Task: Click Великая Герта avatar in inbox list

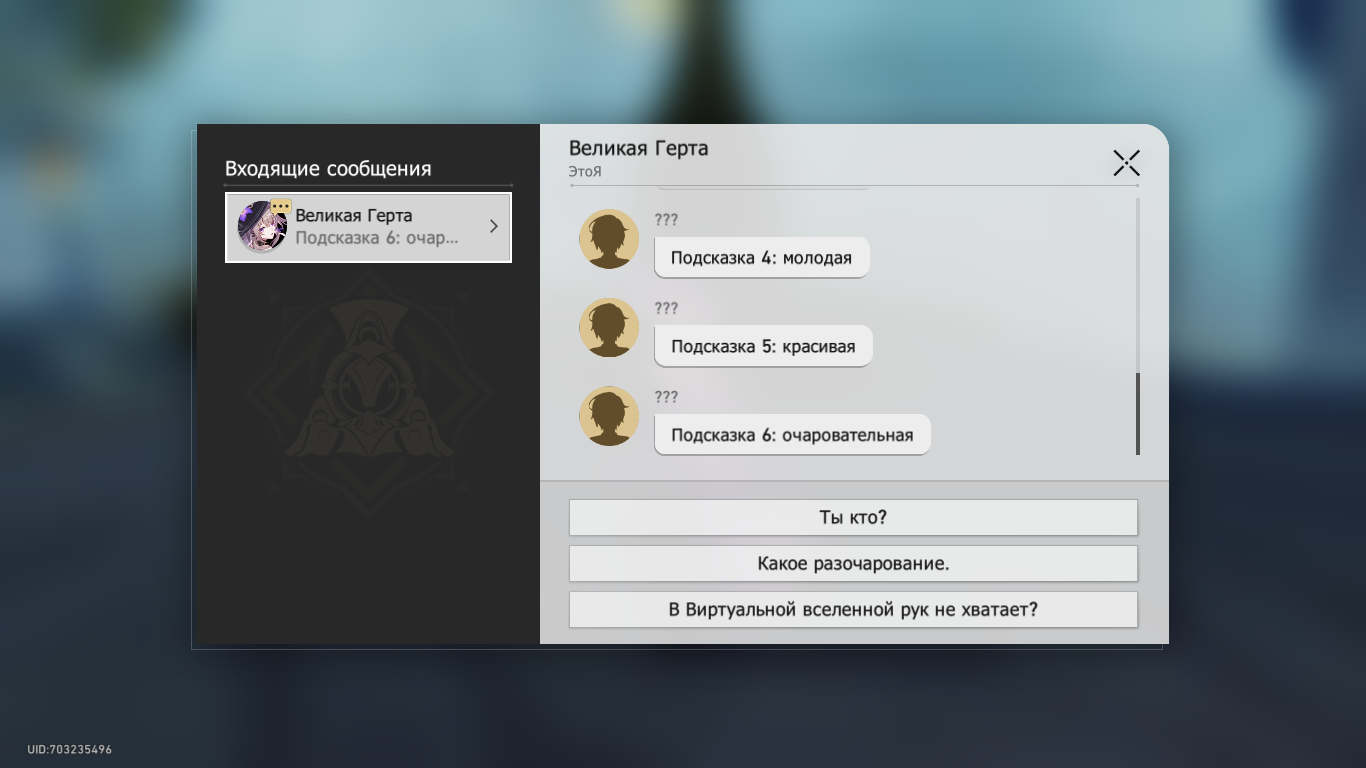Action: coord(262,227)
